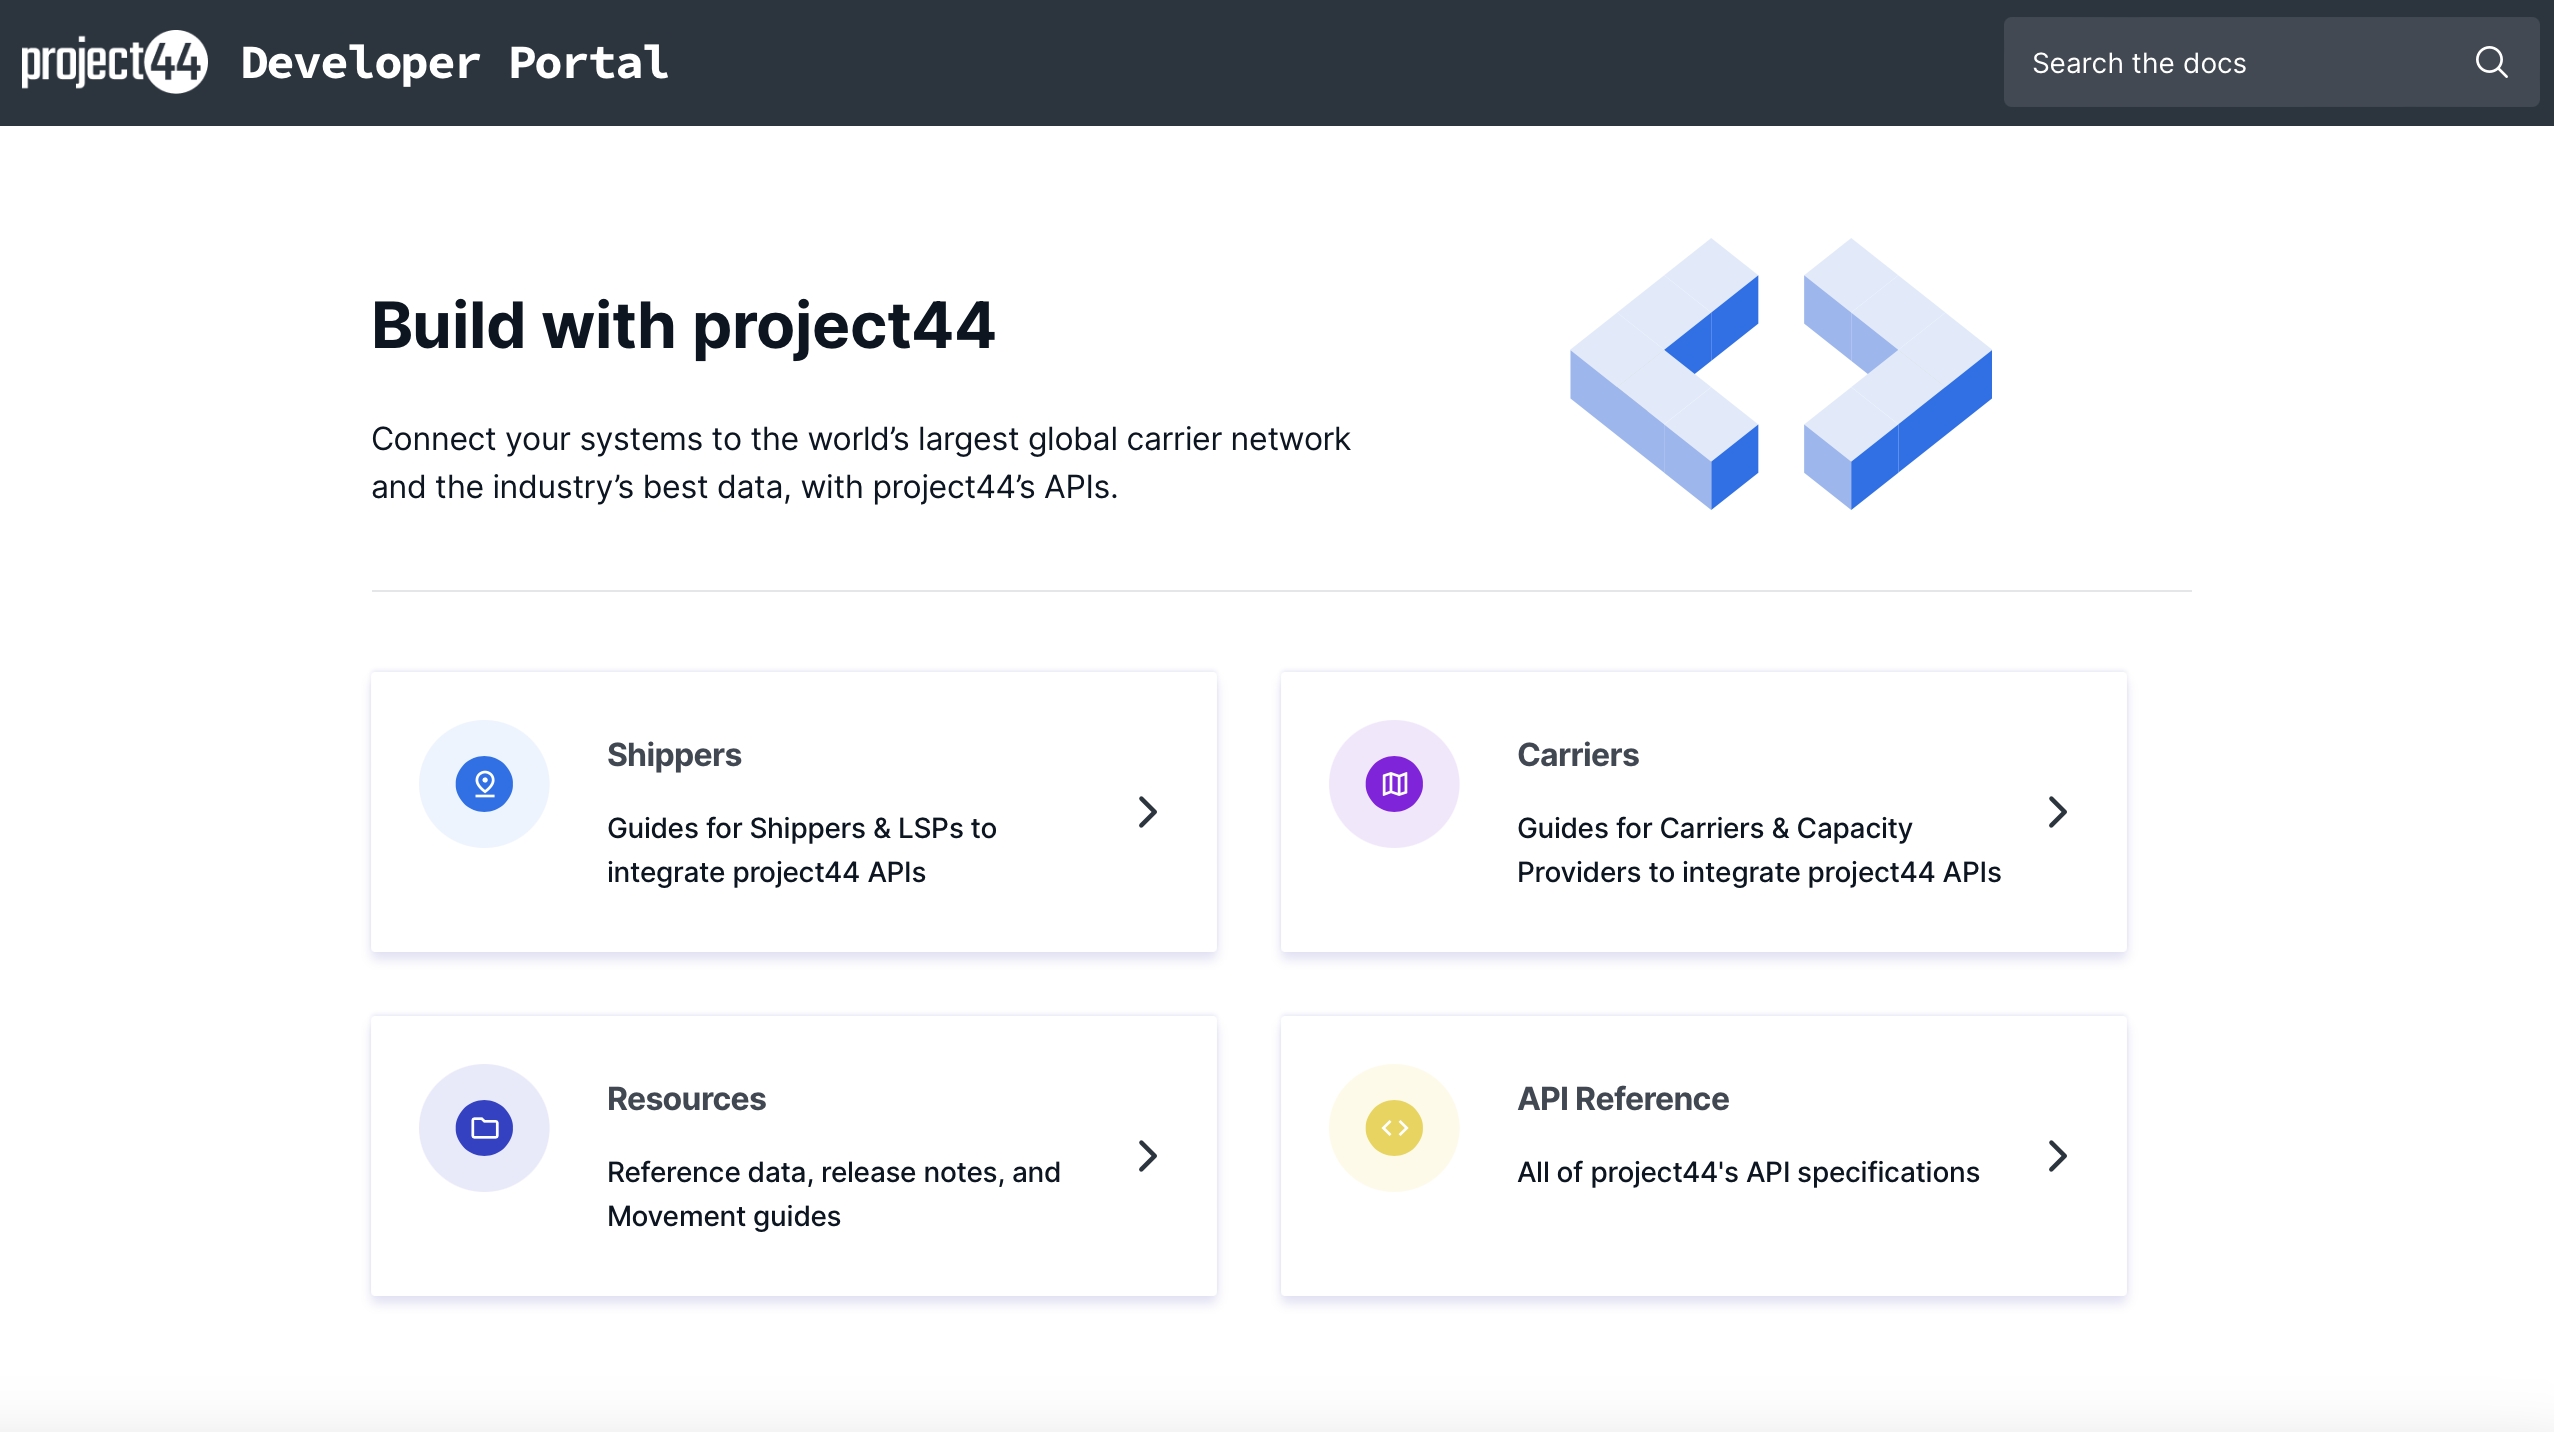The width and height of the screenshot is (2554, 1432).
Task: Click the 'Connect your systems' intro paragraph
Action: click(861, 463)
